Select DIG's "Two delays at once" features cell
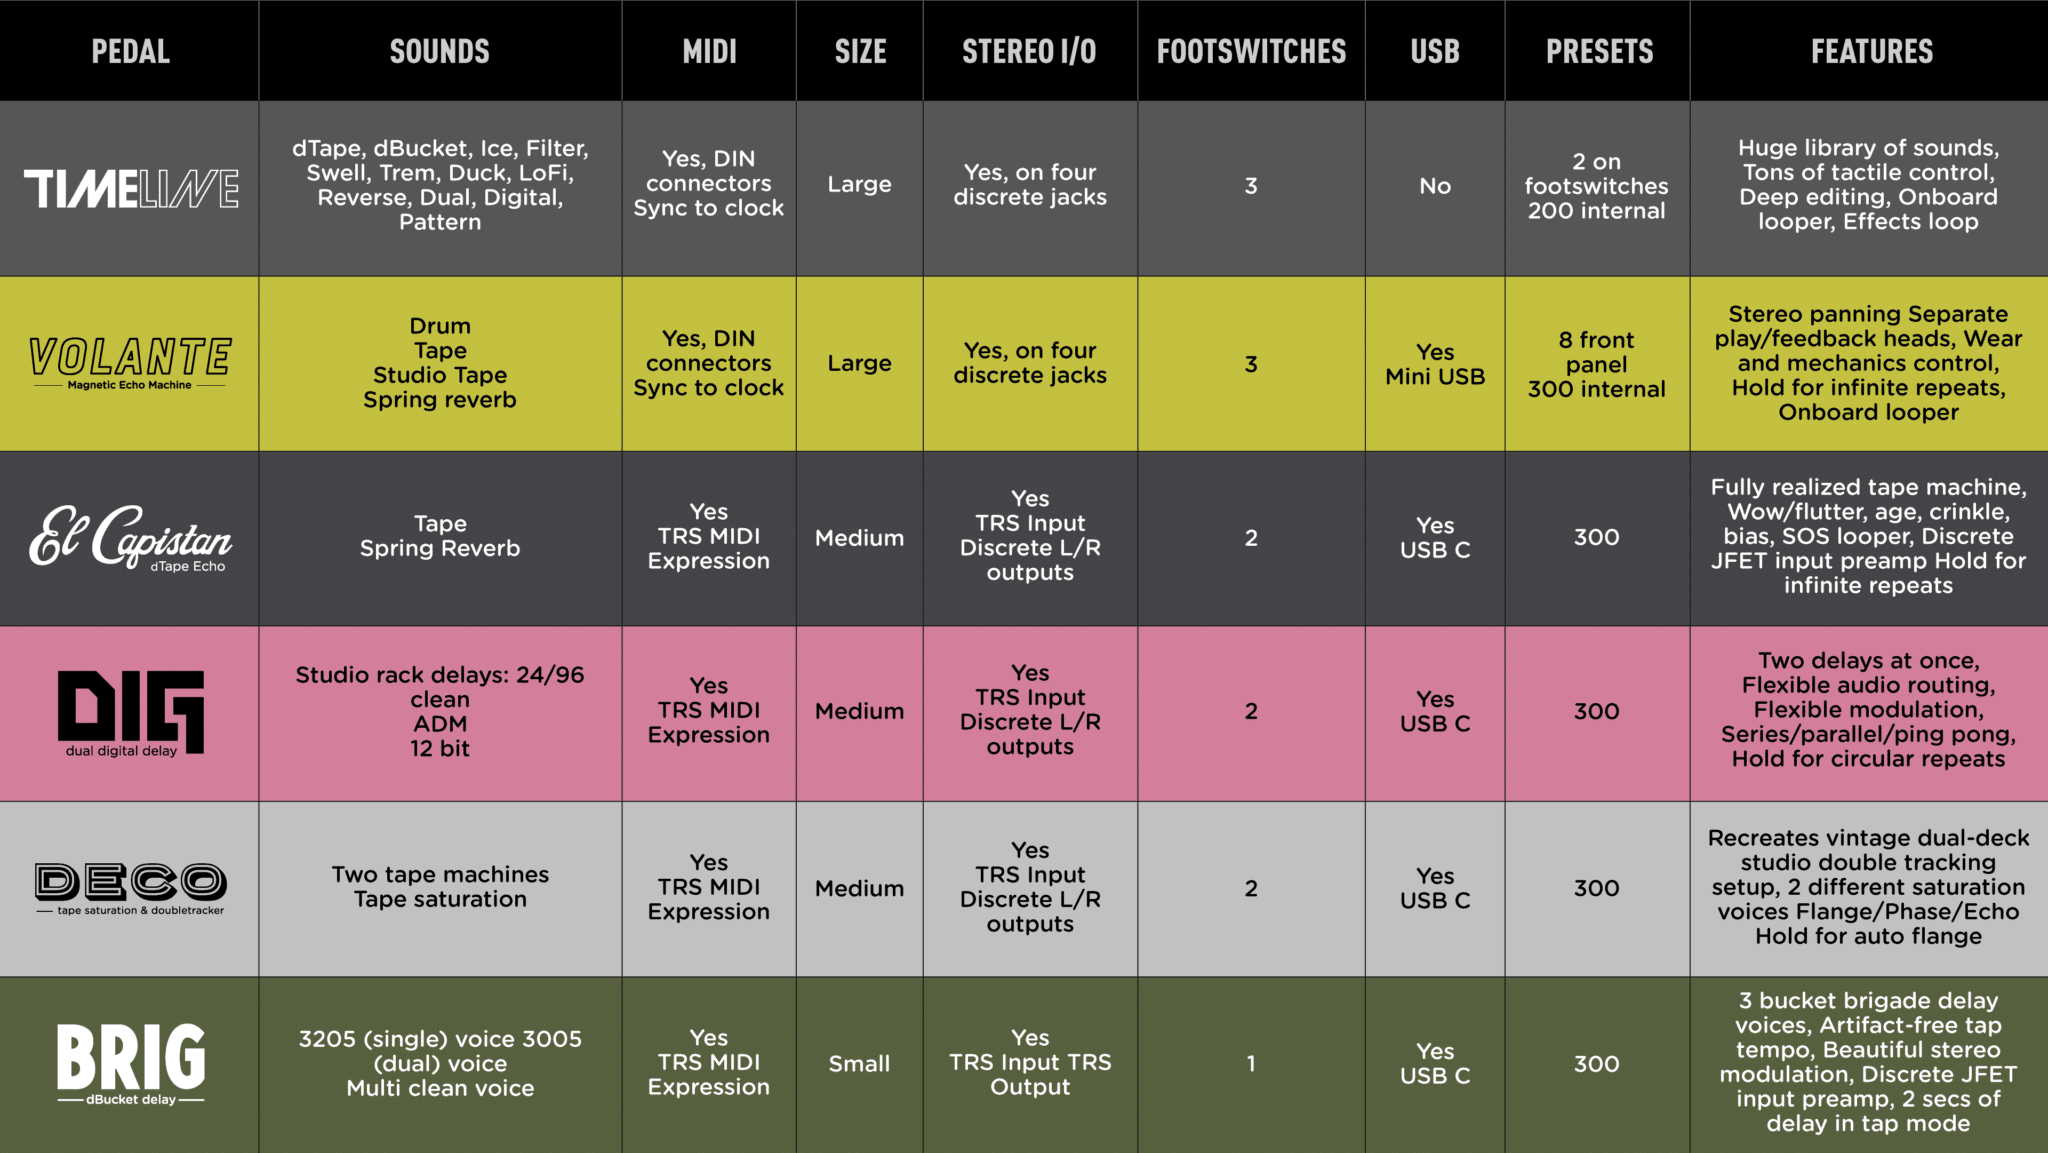The image size is (2048, 1153). click(x=1868, y=710)
